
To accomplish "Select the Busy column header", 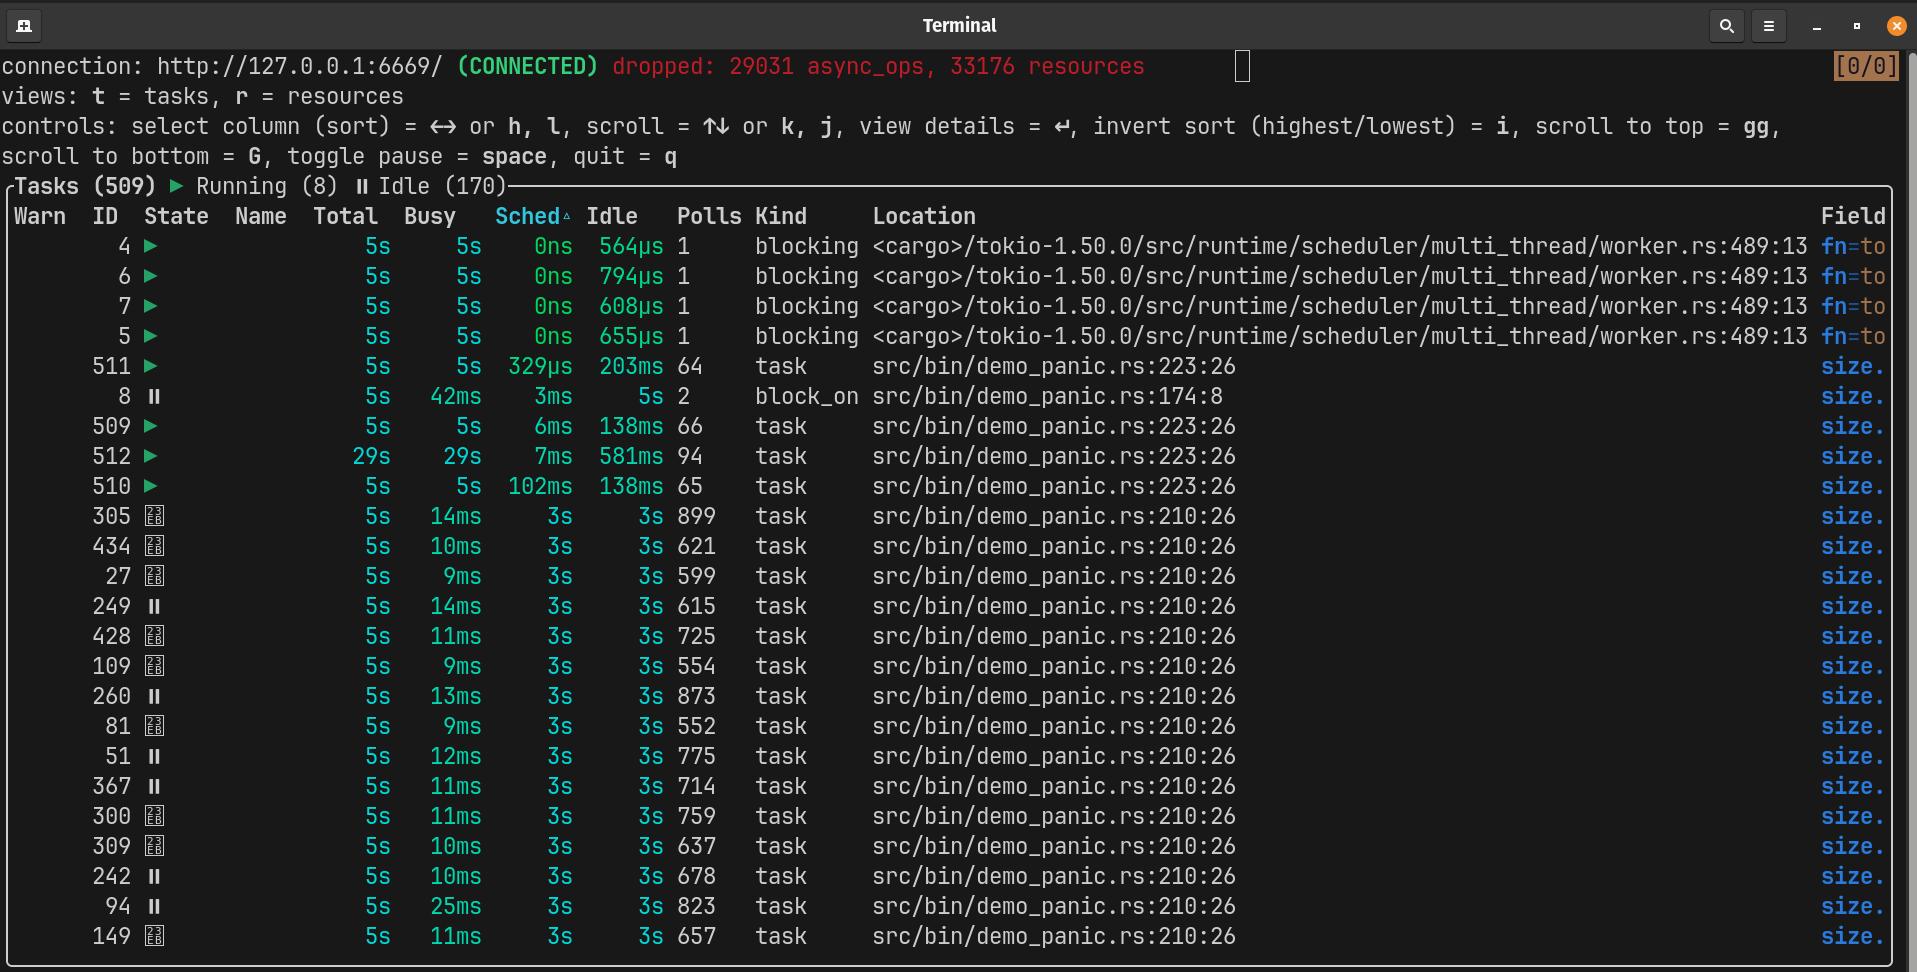I will (x=430, y=215).
